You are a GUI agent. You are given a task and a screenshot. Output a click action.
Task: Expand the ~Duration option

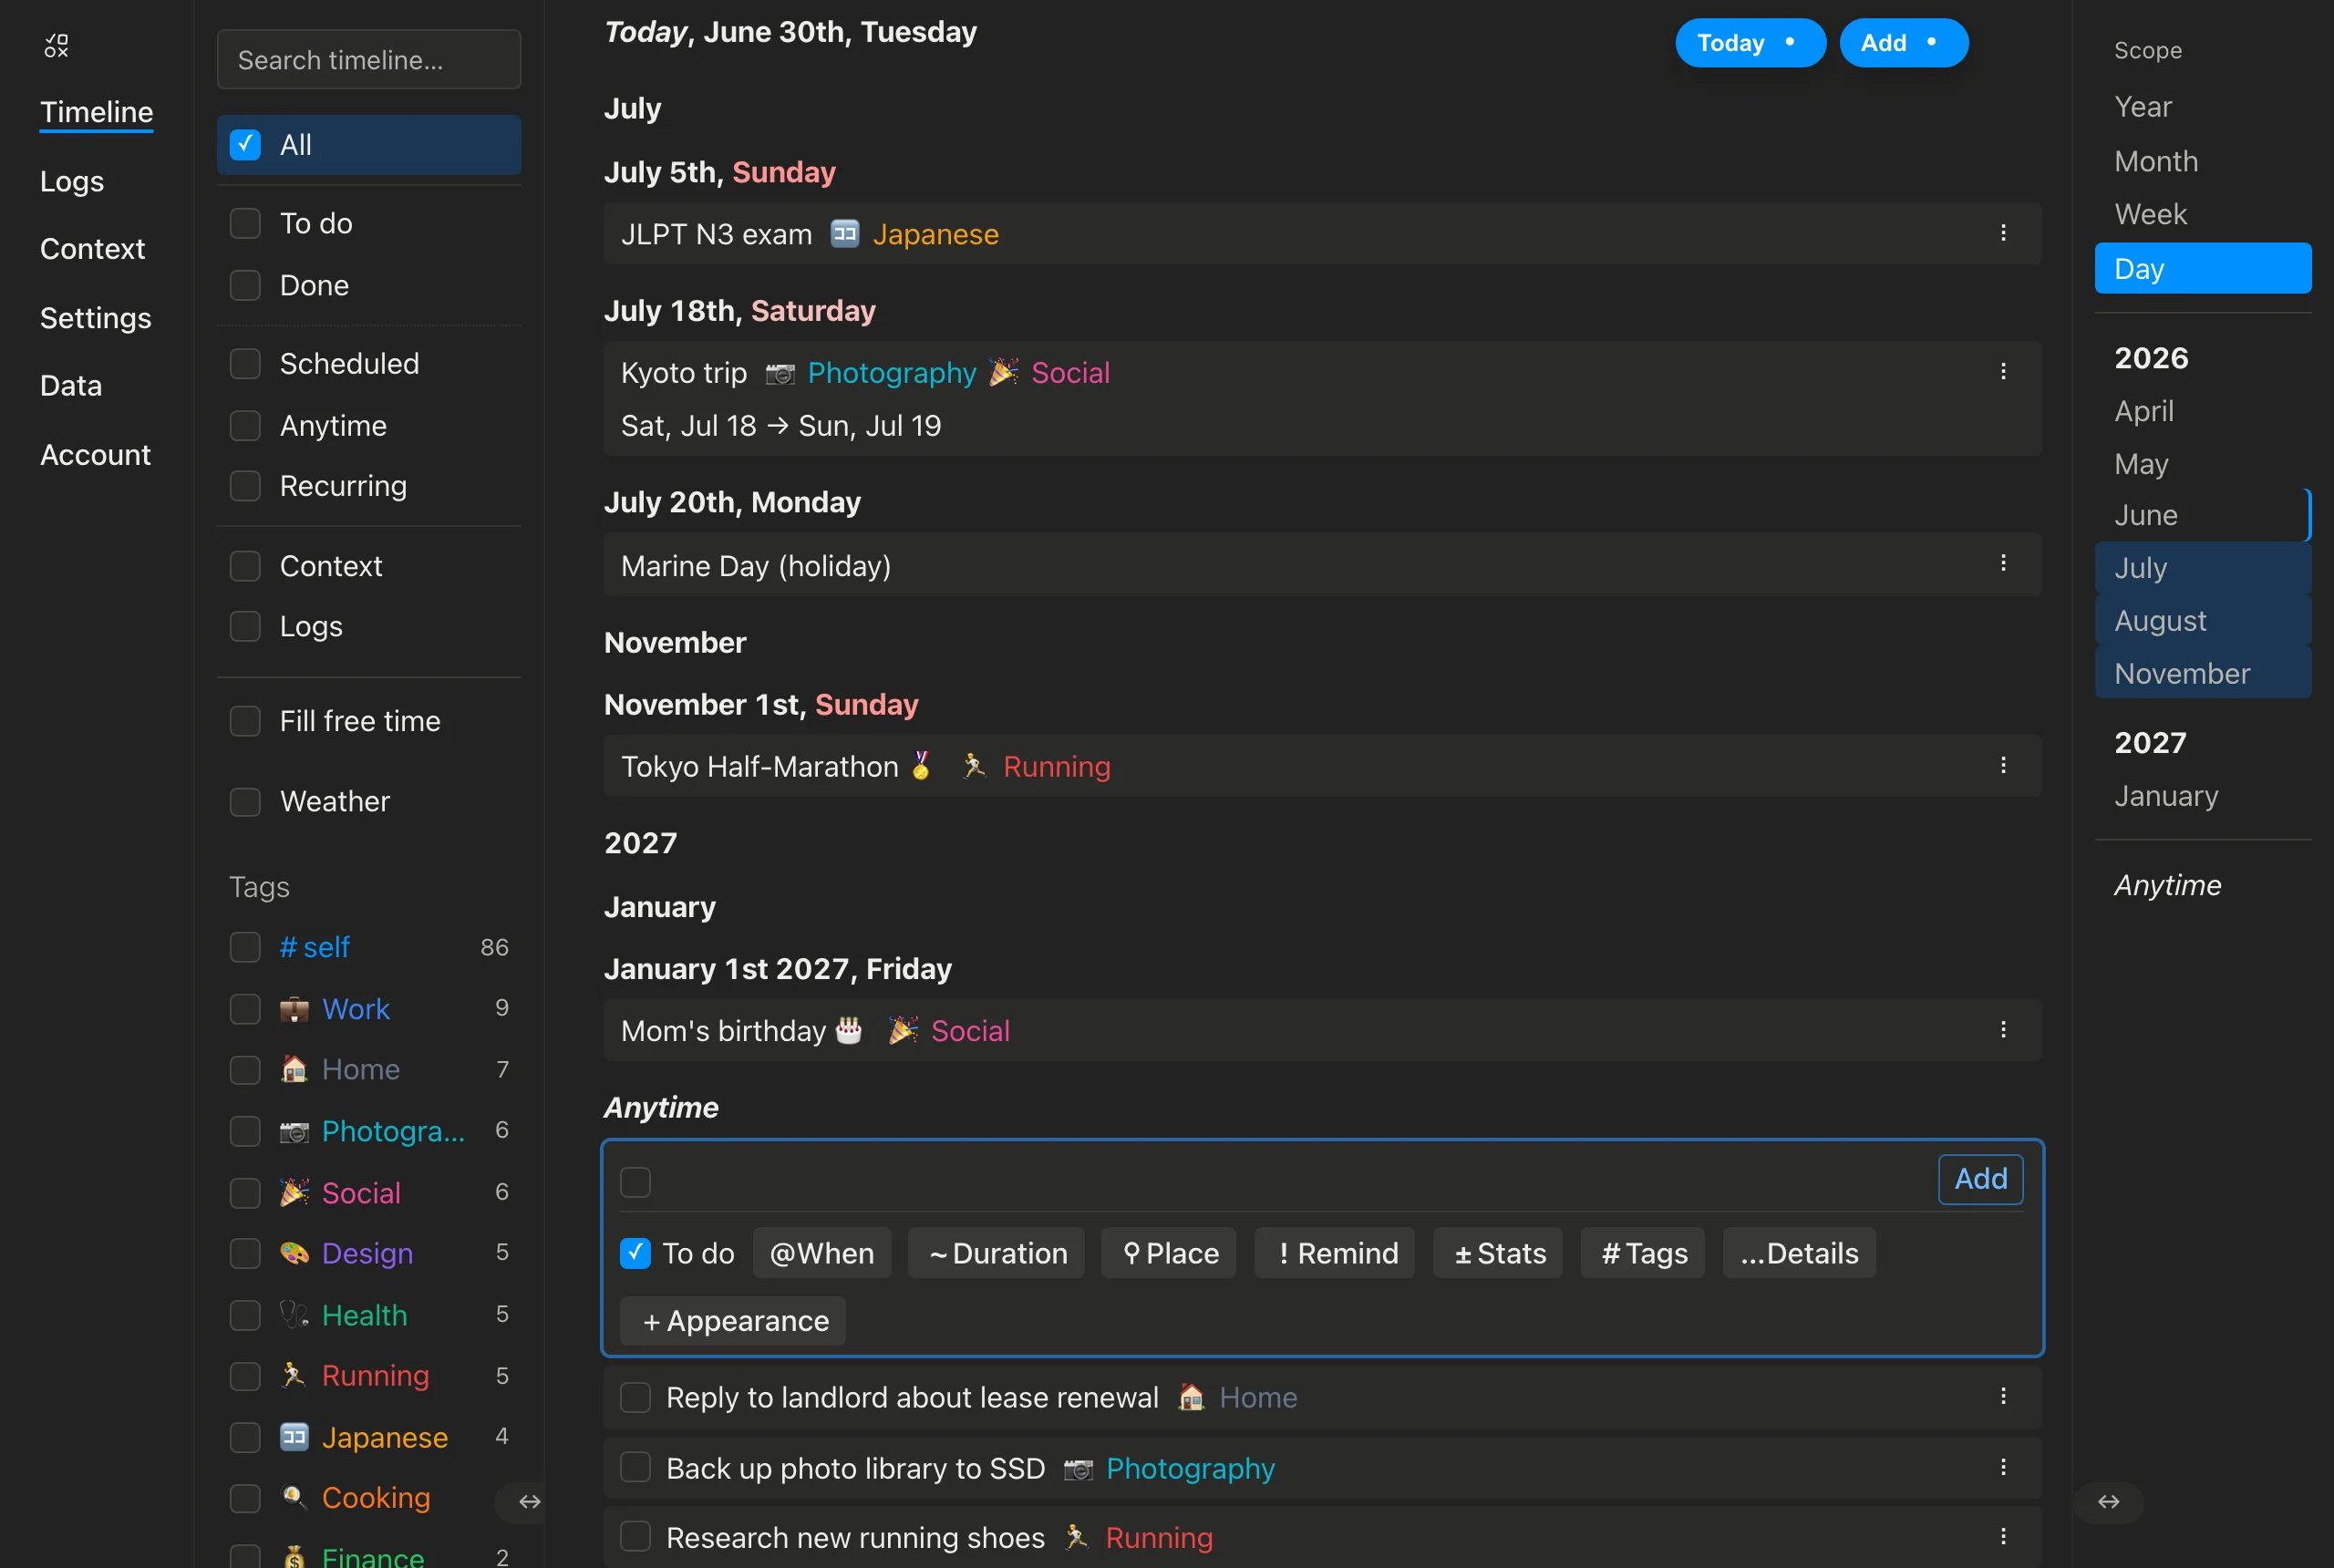click(x=996, y=1253)
